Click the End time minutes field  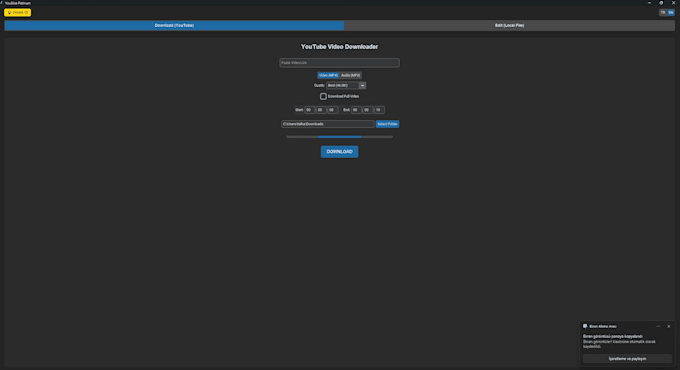pos(367,110)
